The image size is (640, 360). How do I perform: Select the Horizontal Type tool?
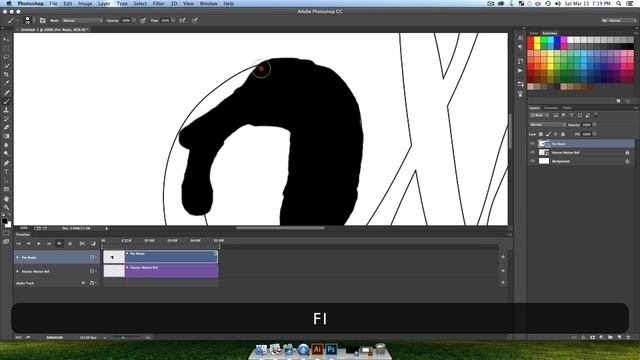pyautogui.click(x=6, y=172)
